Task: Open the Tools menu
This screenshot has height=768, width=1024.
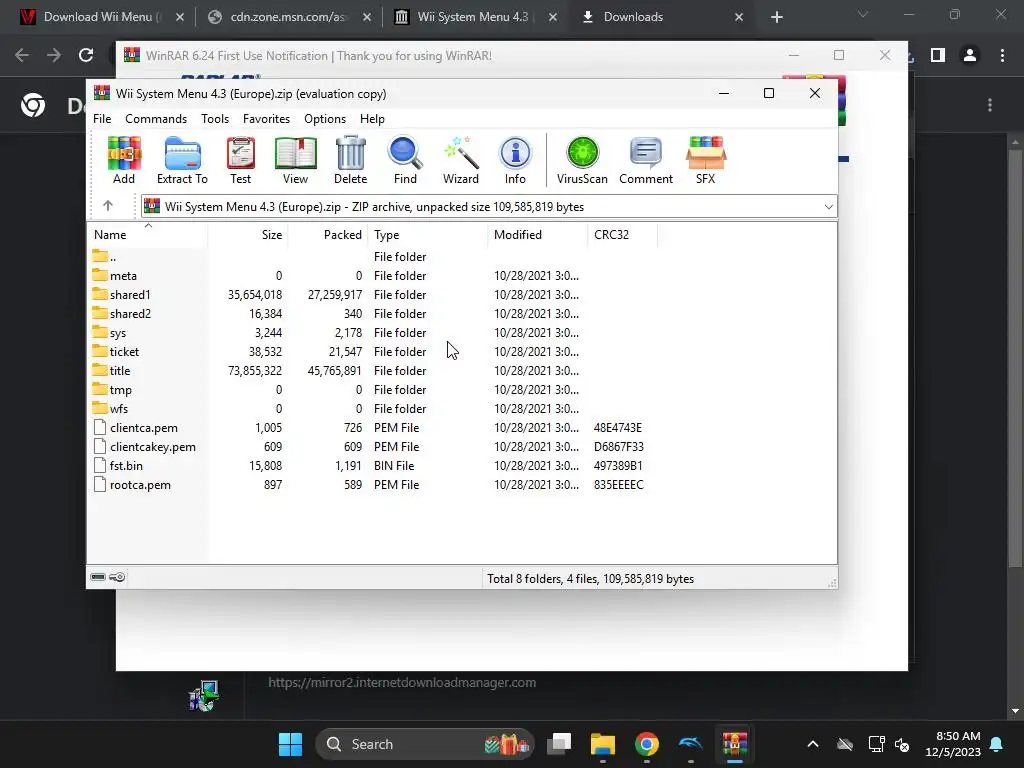Action: click(215, 119)
